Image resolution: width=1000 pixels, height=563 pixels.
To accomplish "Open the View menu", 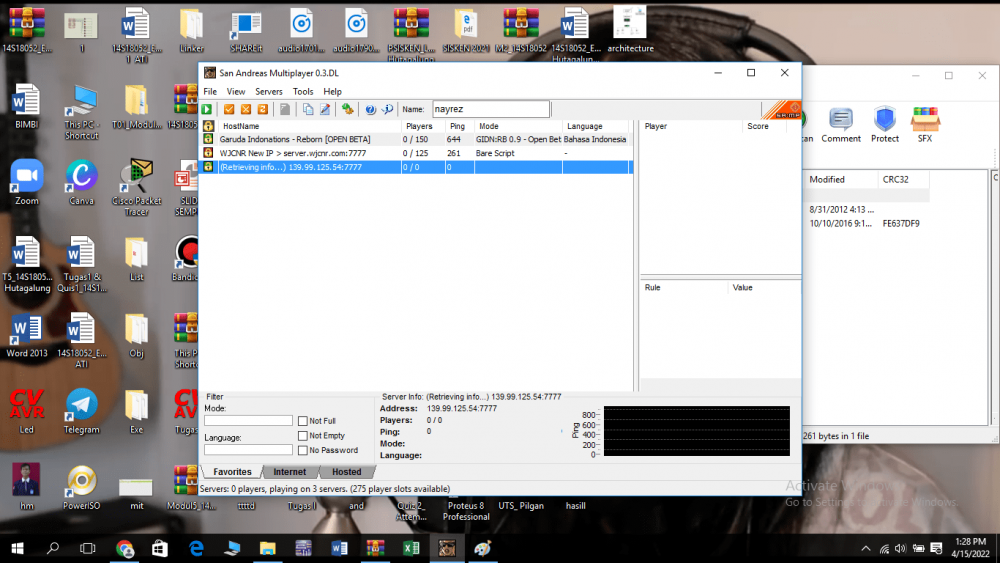I will [x=235, y=91].
